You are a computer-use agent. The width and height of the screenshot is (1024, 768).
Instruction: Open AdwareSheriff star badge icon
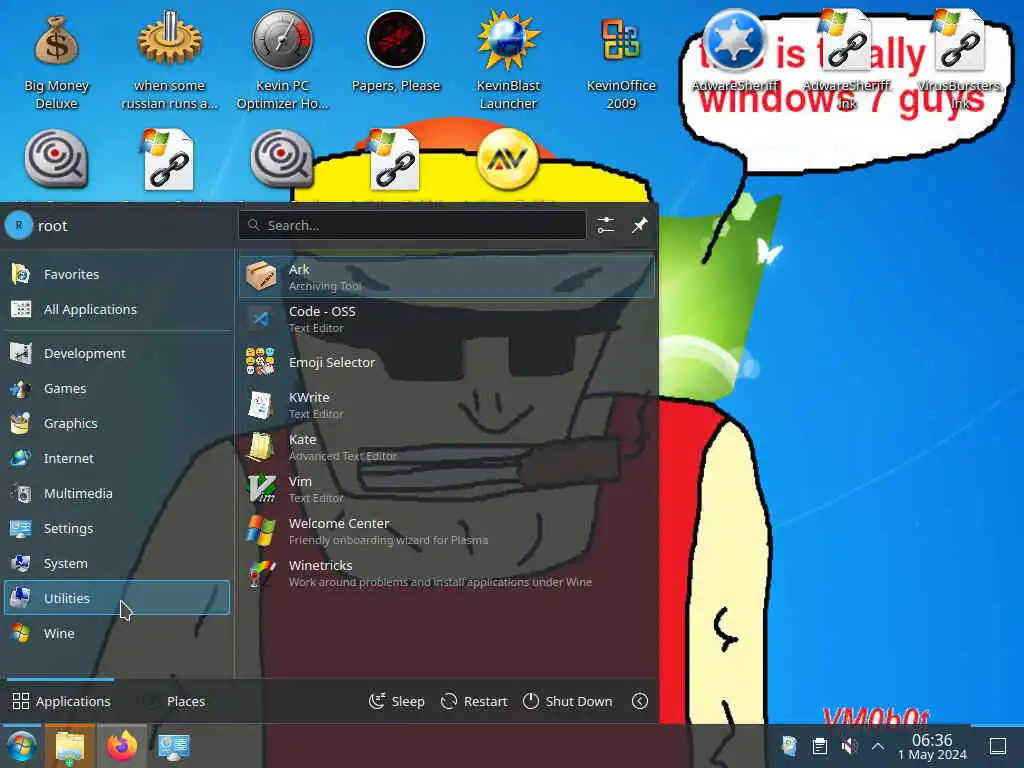735,51
